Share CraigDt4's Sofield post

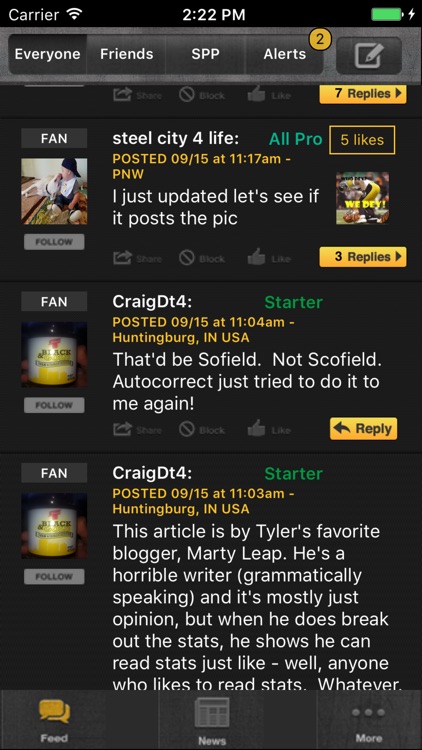[137, 430]
